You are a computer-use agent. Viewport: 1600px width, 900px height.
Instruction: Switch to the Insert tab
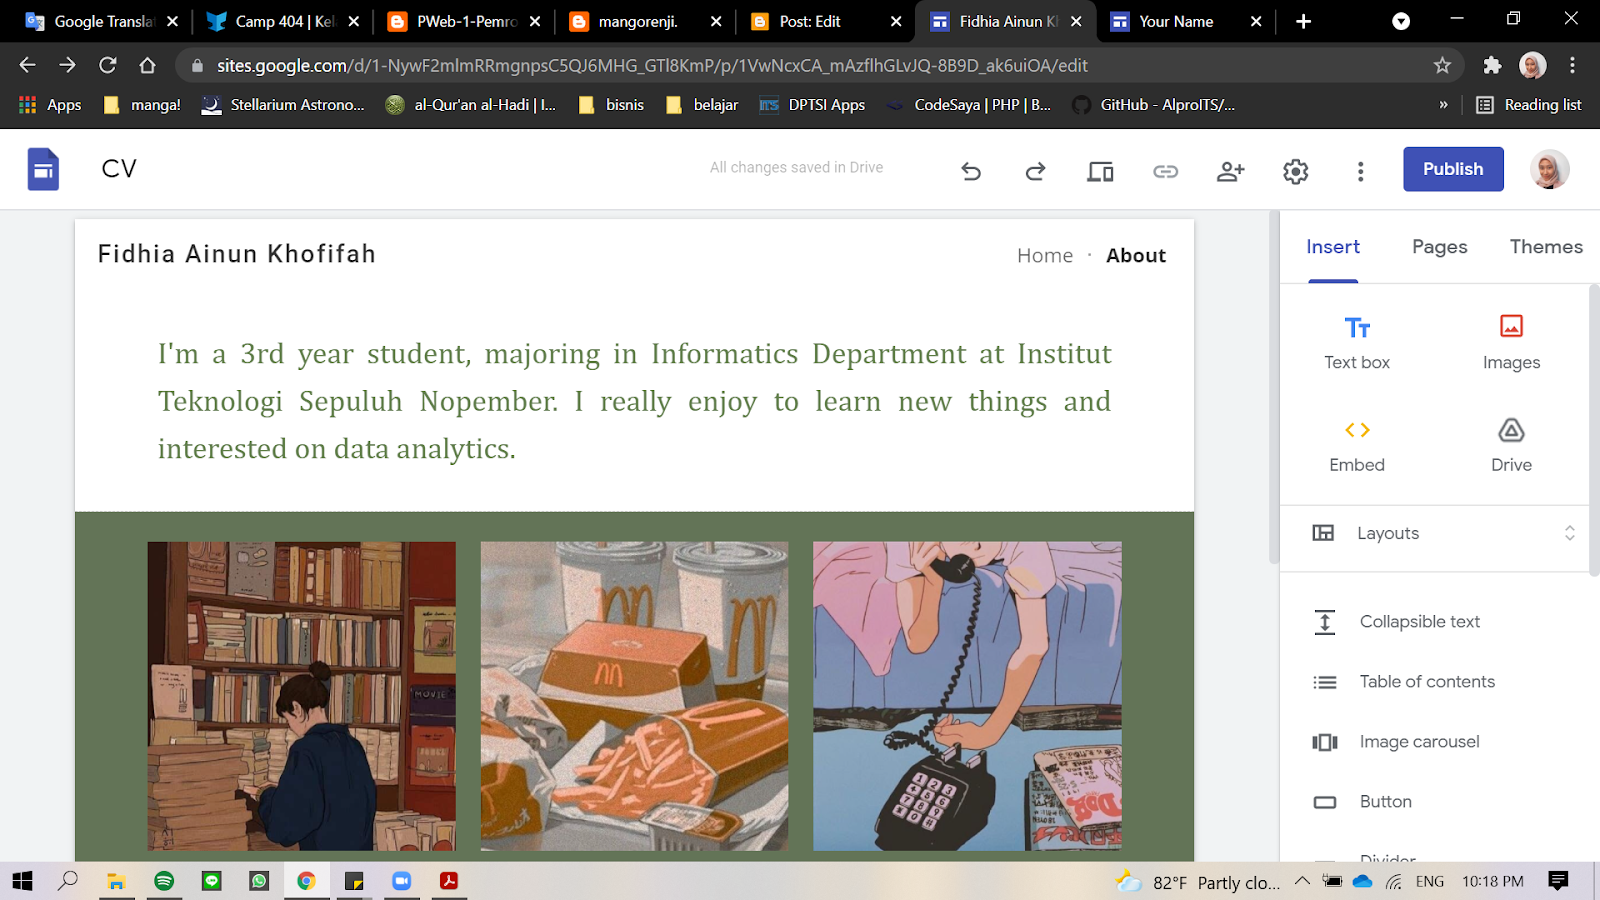tap(1333, 247)
